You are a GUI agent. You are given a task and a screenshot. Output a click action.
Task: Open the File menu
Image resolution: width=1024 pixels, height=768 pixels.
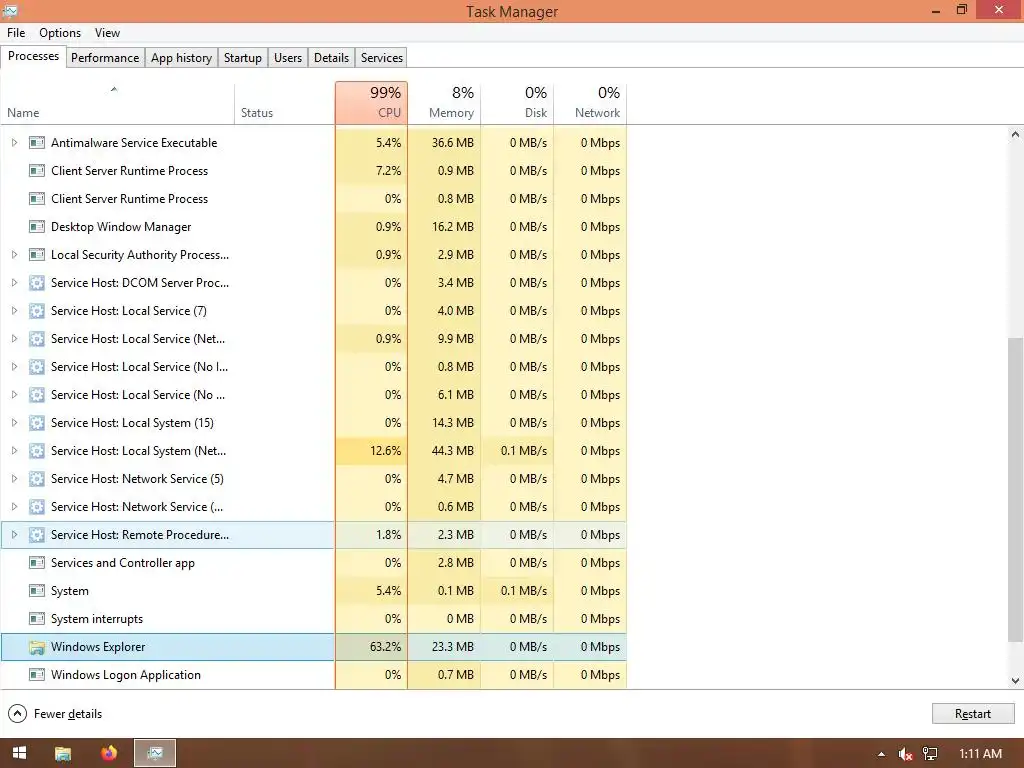16,33
